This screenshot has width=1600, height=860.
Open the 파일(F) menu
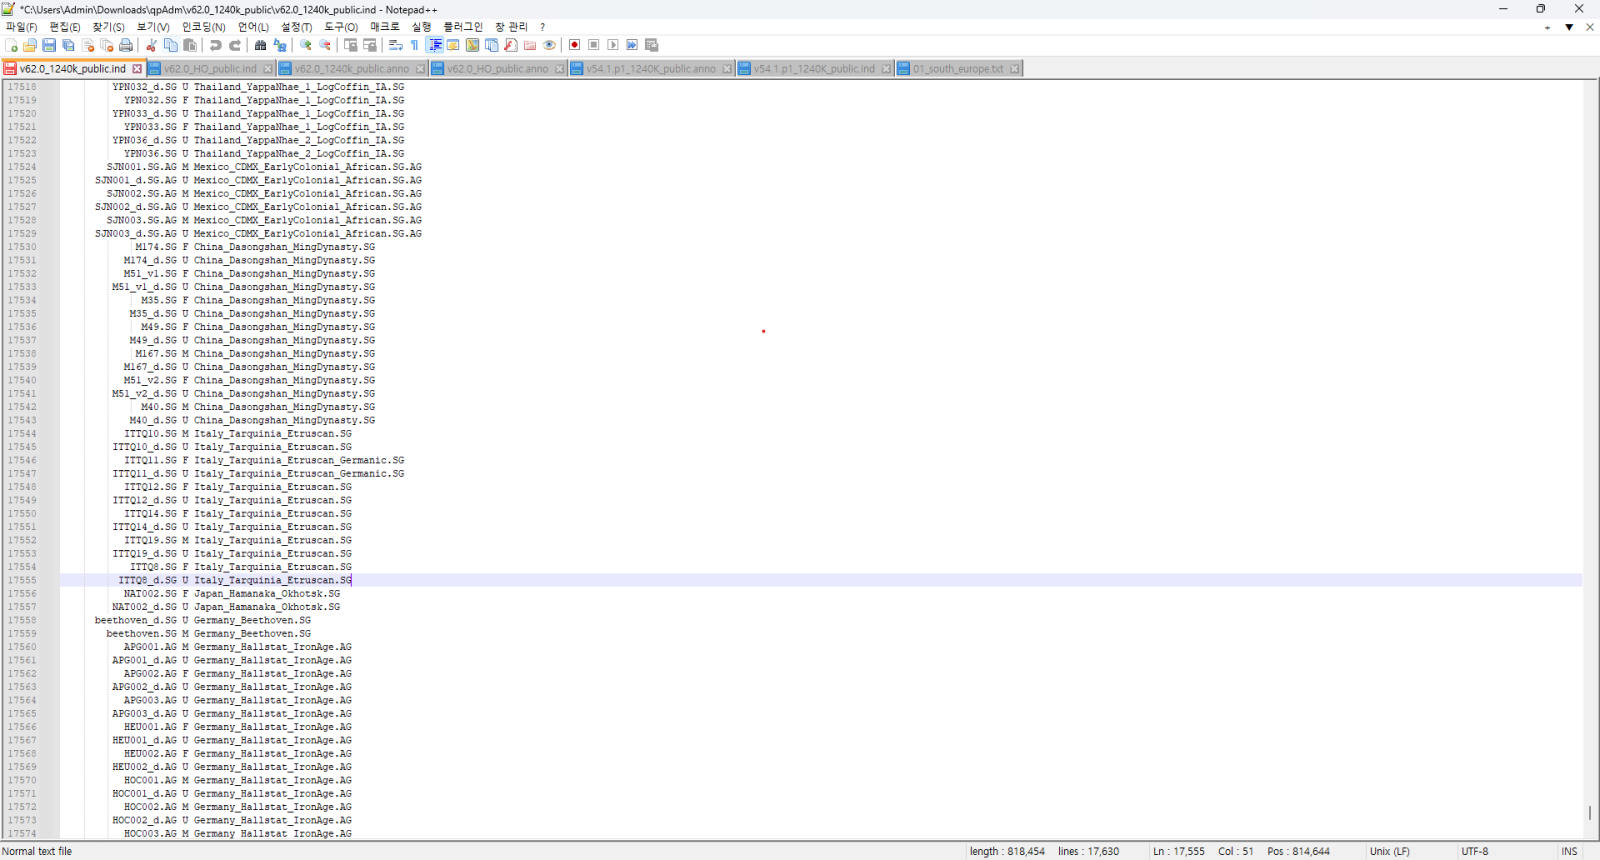point(21,27)
